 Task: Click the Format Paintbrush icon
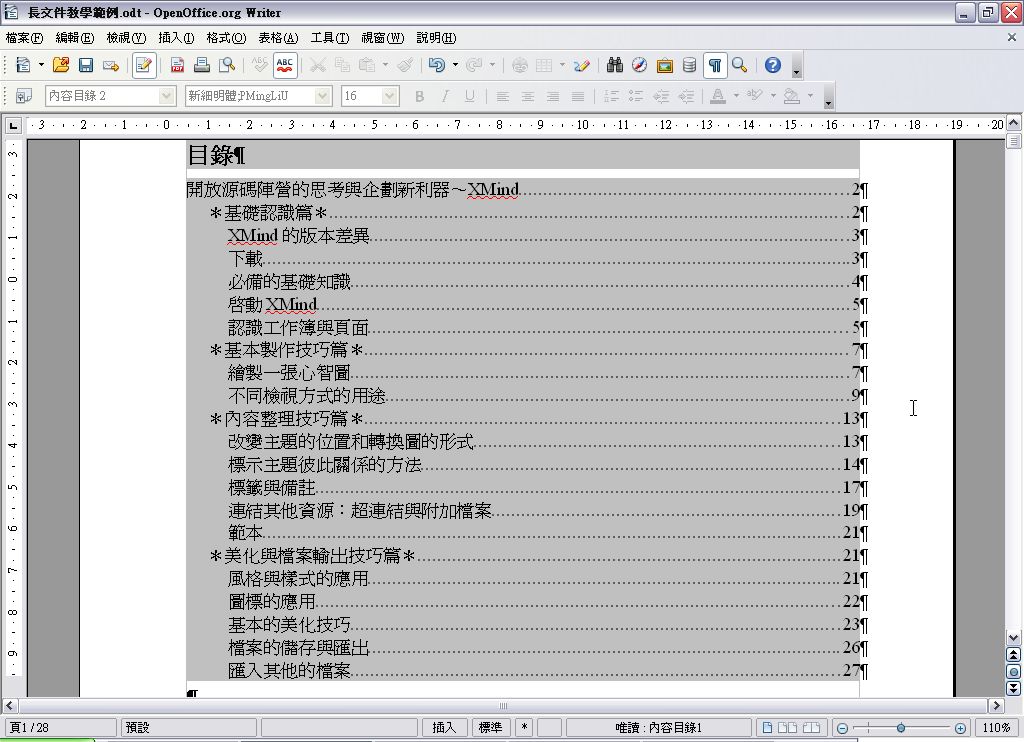pyautogui.click(x=405, y=65)
